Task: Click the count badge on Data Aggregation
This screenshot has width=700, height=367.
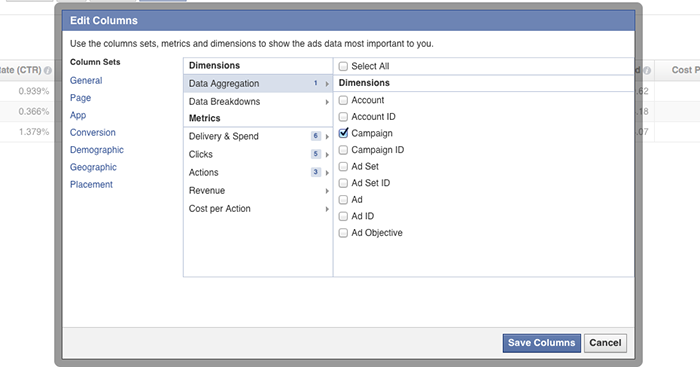Action: pyautogui.click(x=316, y=83)
